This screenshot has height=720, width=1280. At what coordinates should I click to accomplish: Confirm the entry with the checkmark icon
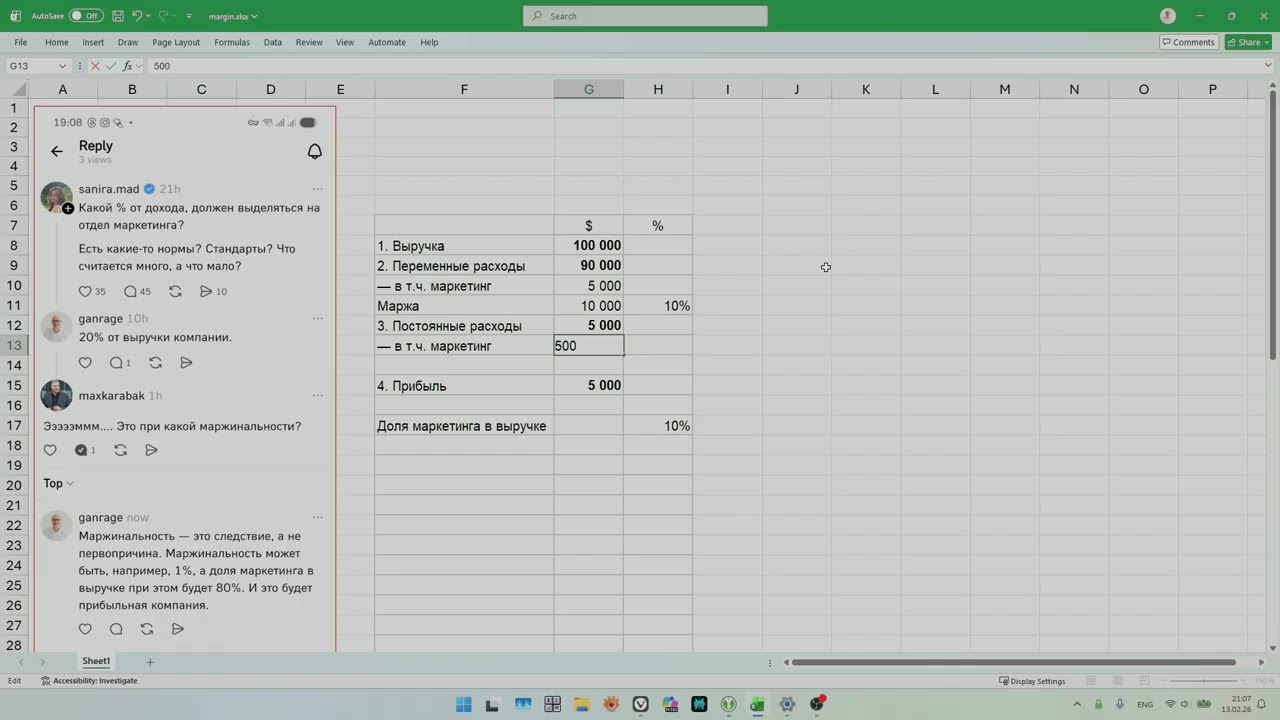click(x=111, y=66)
